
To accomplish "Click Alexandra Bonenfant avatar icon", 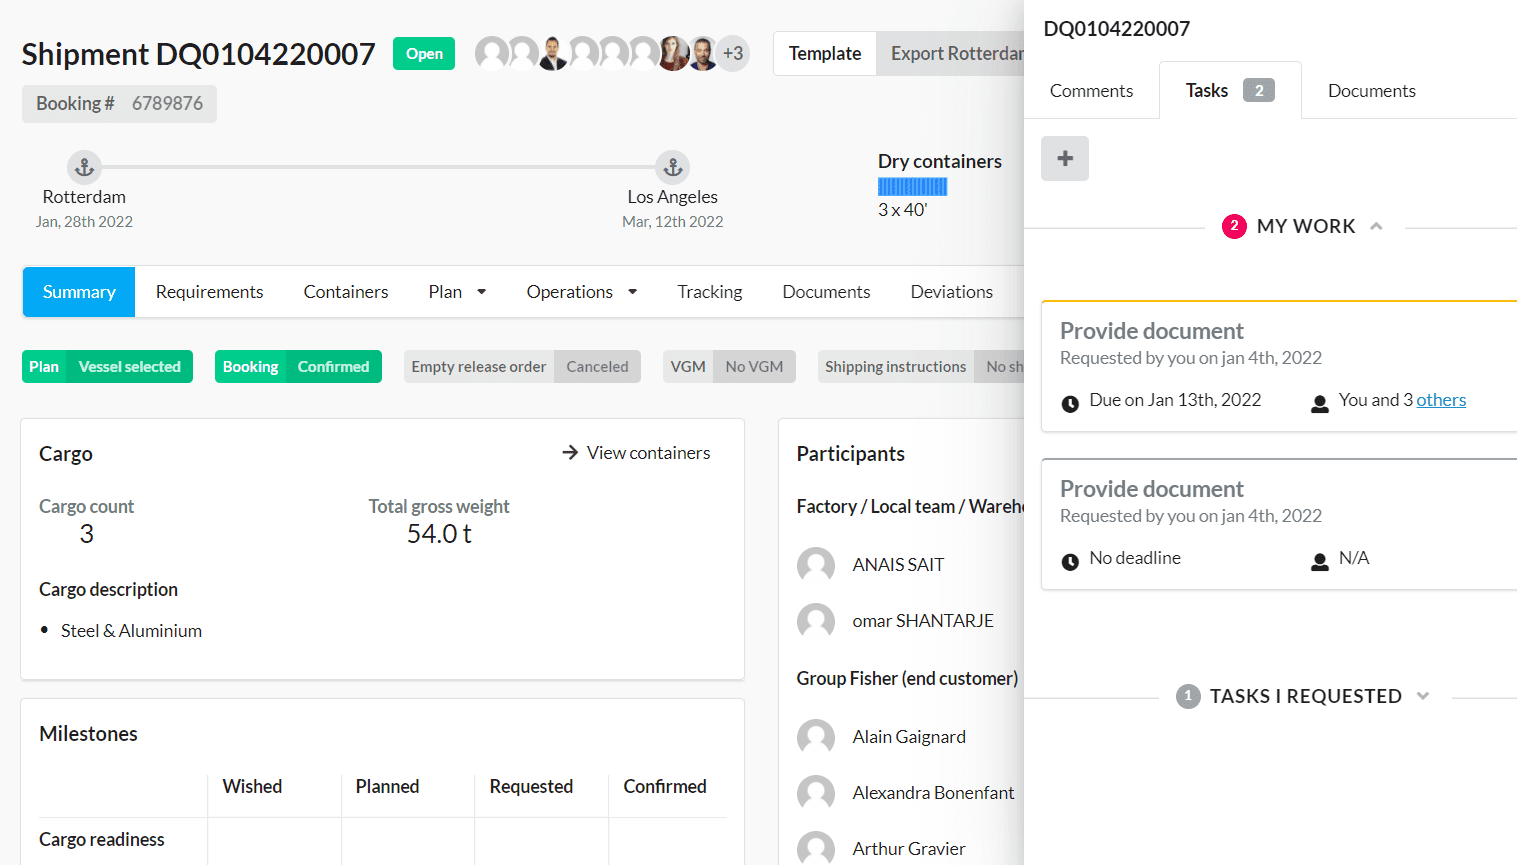I will click(x=816, y=793).
